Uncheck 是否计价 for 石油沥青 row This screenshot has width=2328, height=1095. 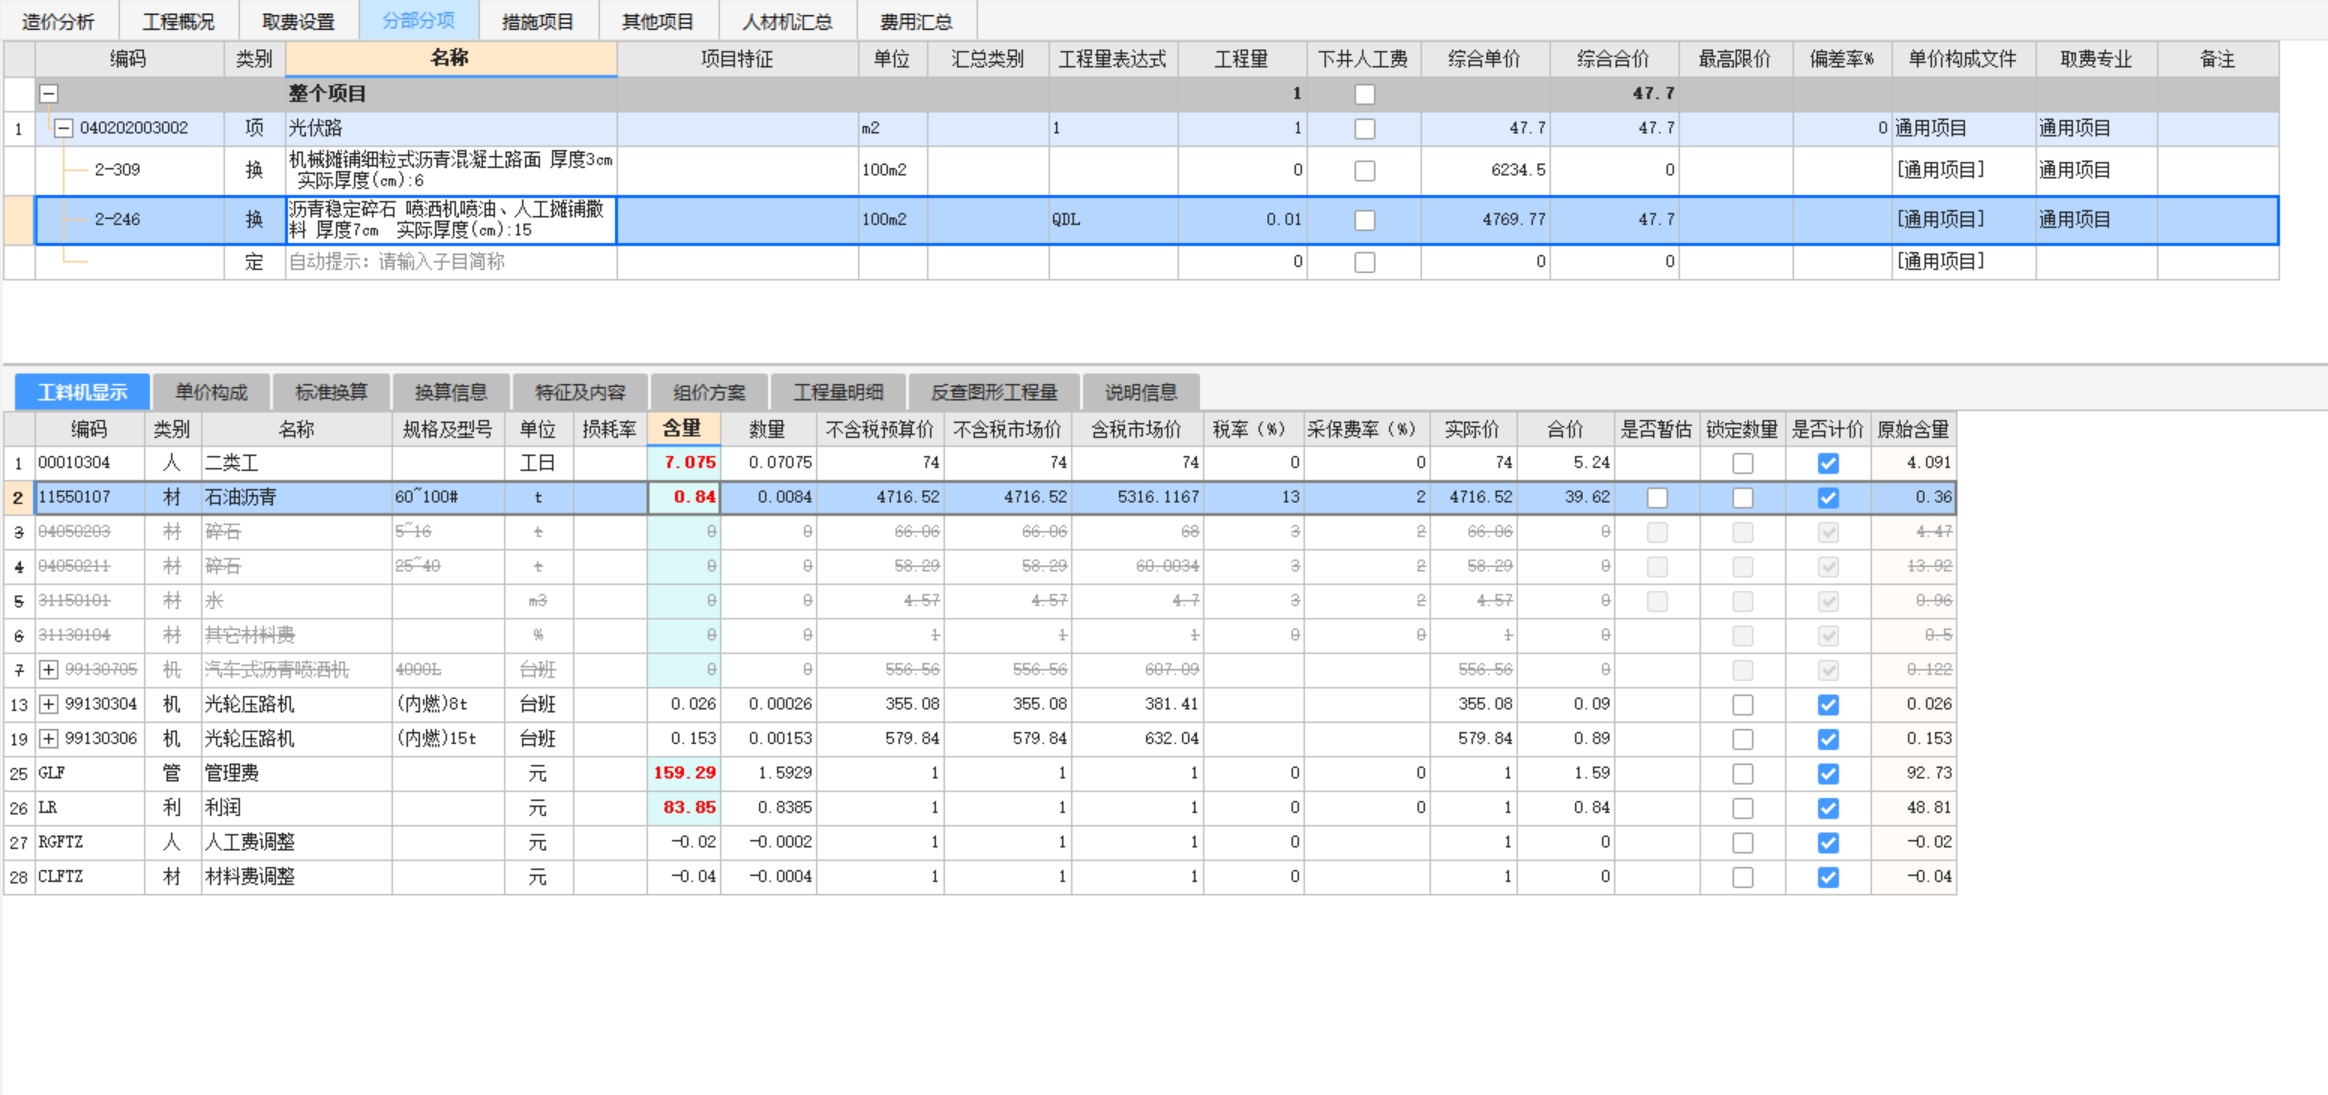(x=1828, y=498)
